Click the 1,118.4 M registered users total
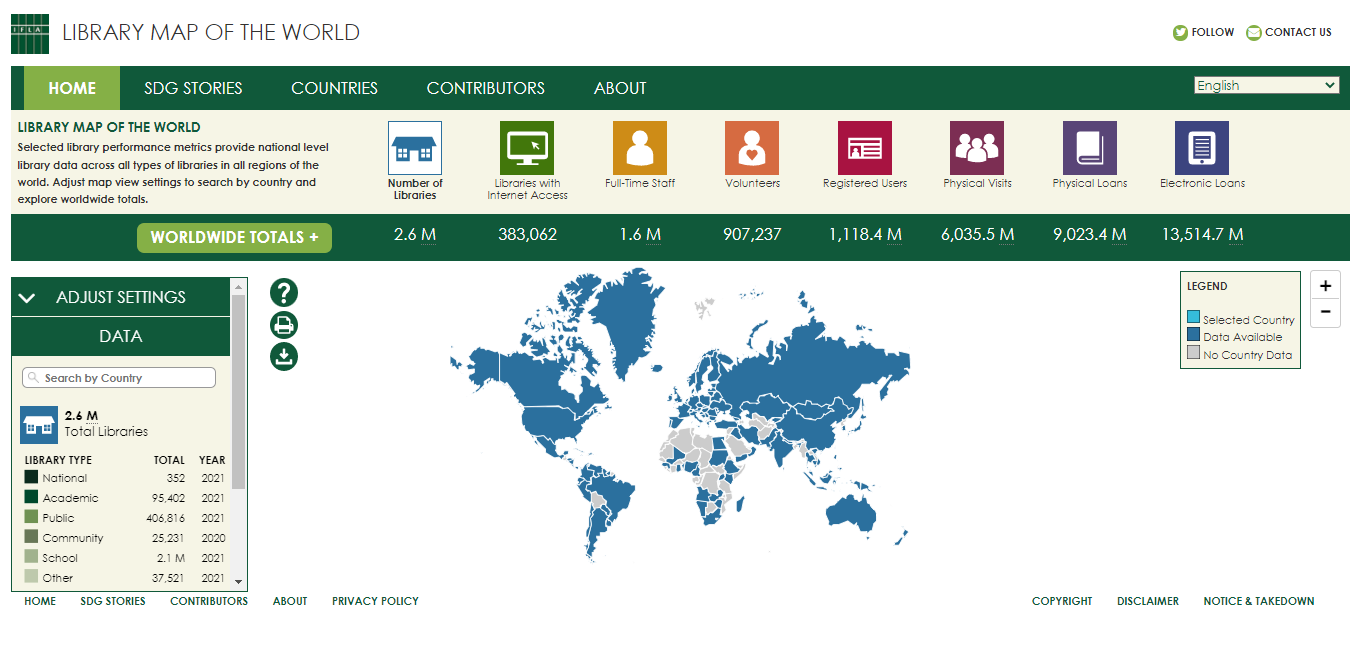Screen dimensions: 1361x655 [865, 235]
